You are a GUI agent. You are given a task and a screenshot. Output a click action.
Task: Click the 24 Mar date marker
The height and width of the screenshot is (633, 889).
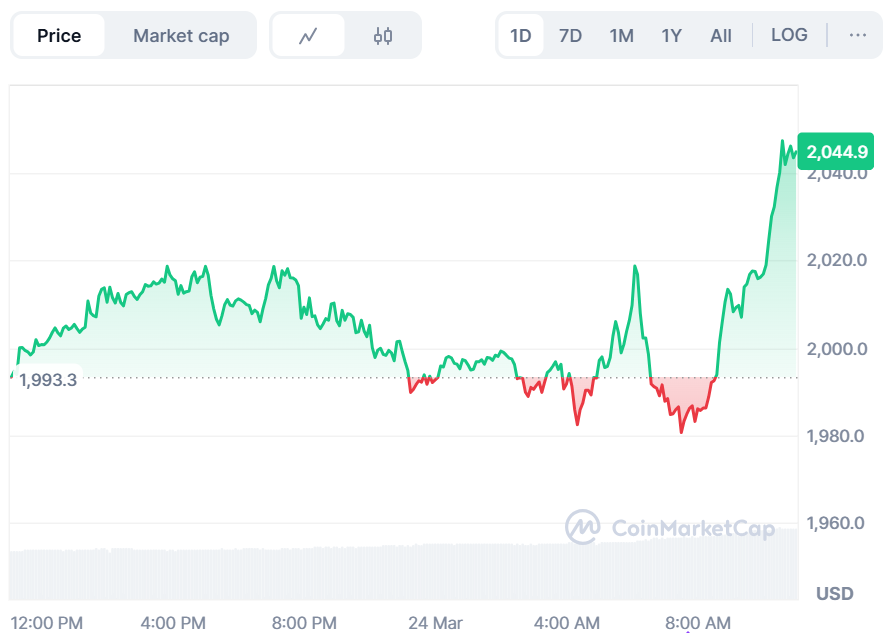coord(432,623)
